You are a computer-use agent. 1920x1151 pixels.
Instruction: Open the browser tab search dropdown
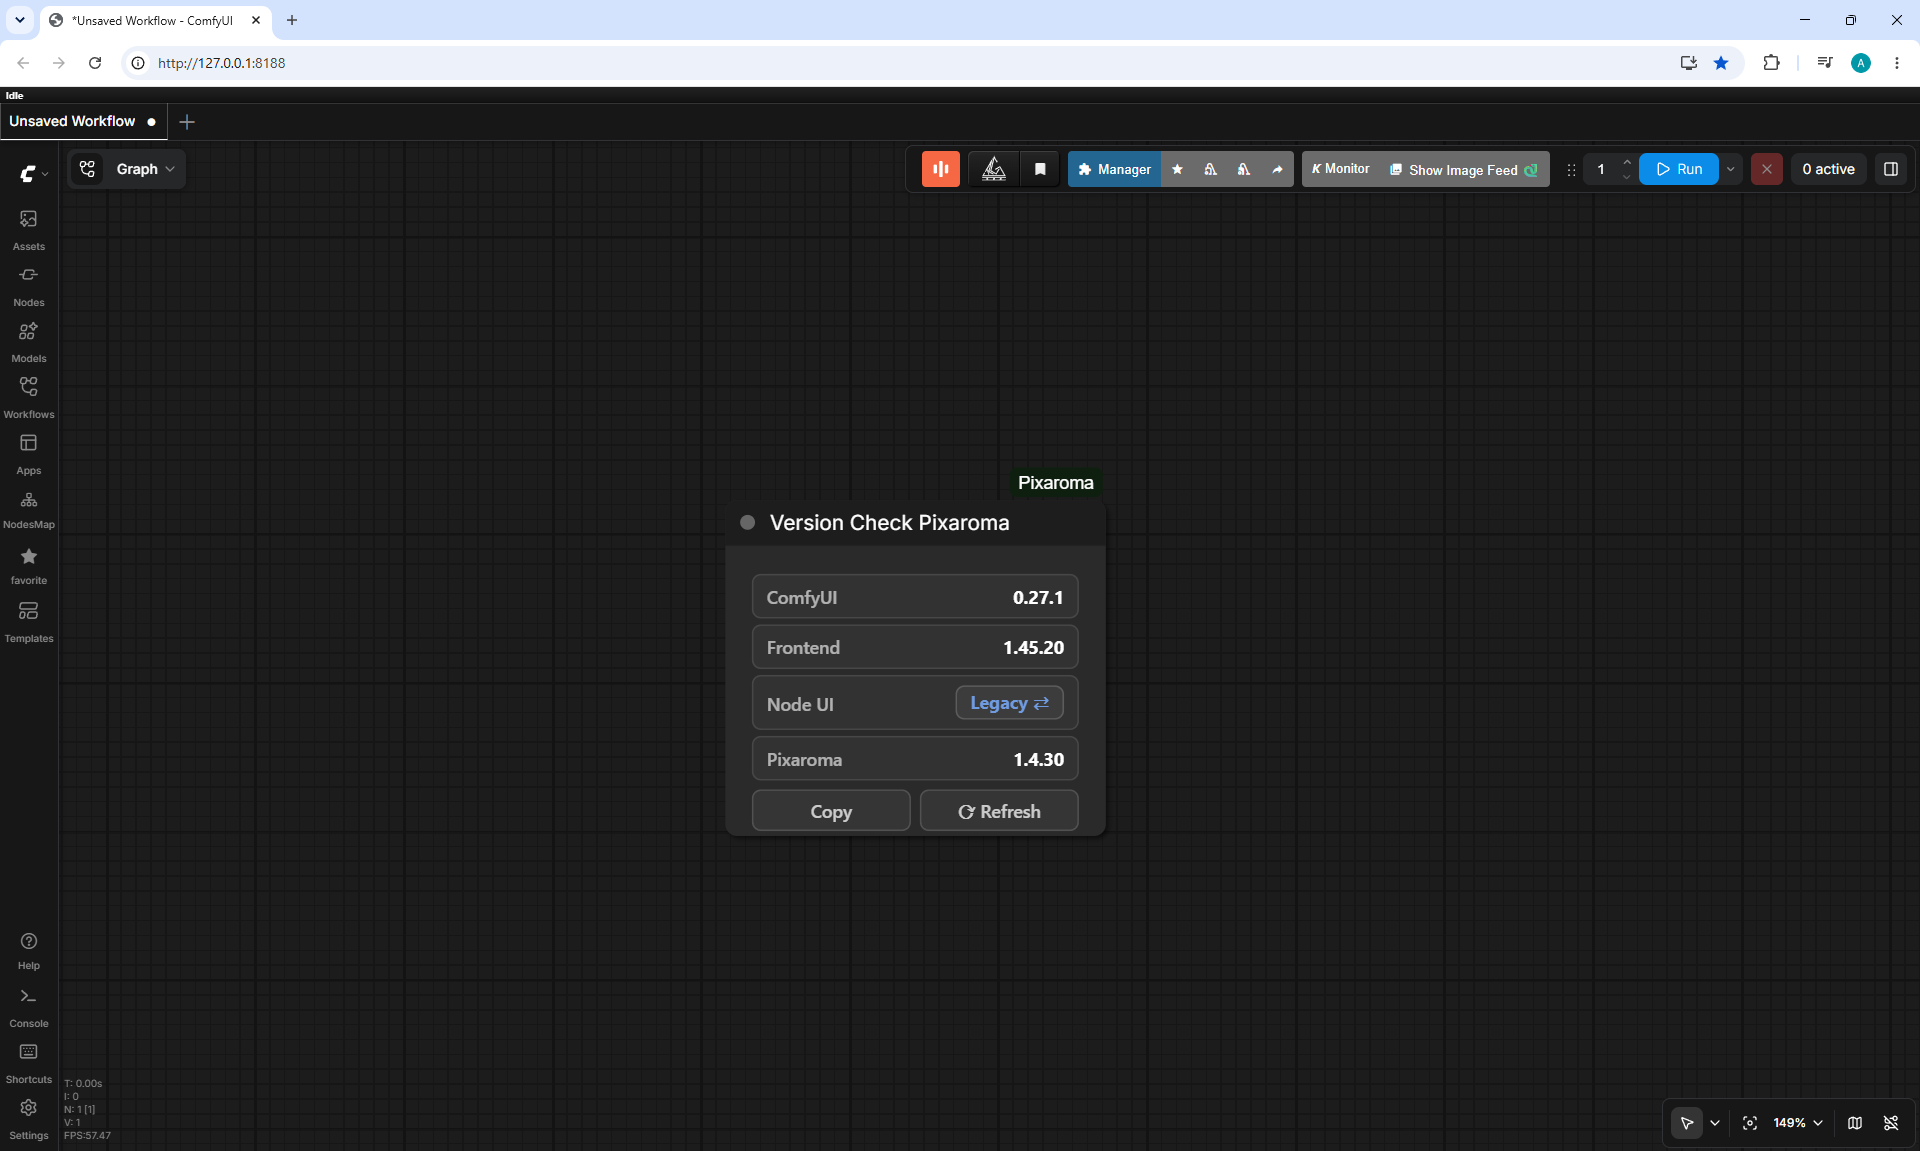(20, 20)
